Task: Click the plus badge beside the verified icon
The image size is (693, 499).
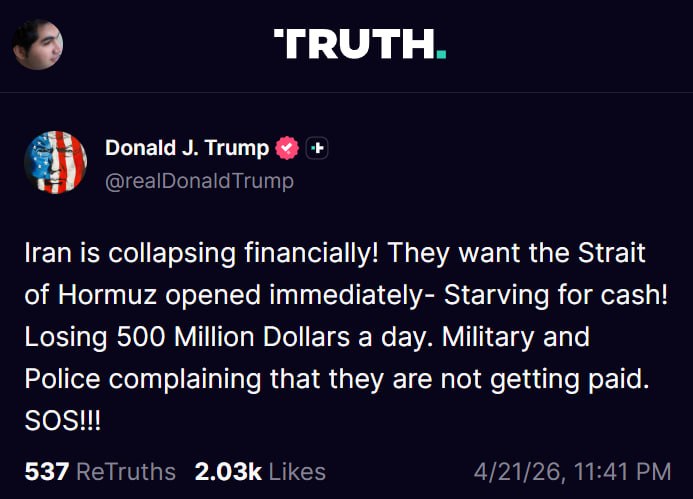Action: (317, 148)
